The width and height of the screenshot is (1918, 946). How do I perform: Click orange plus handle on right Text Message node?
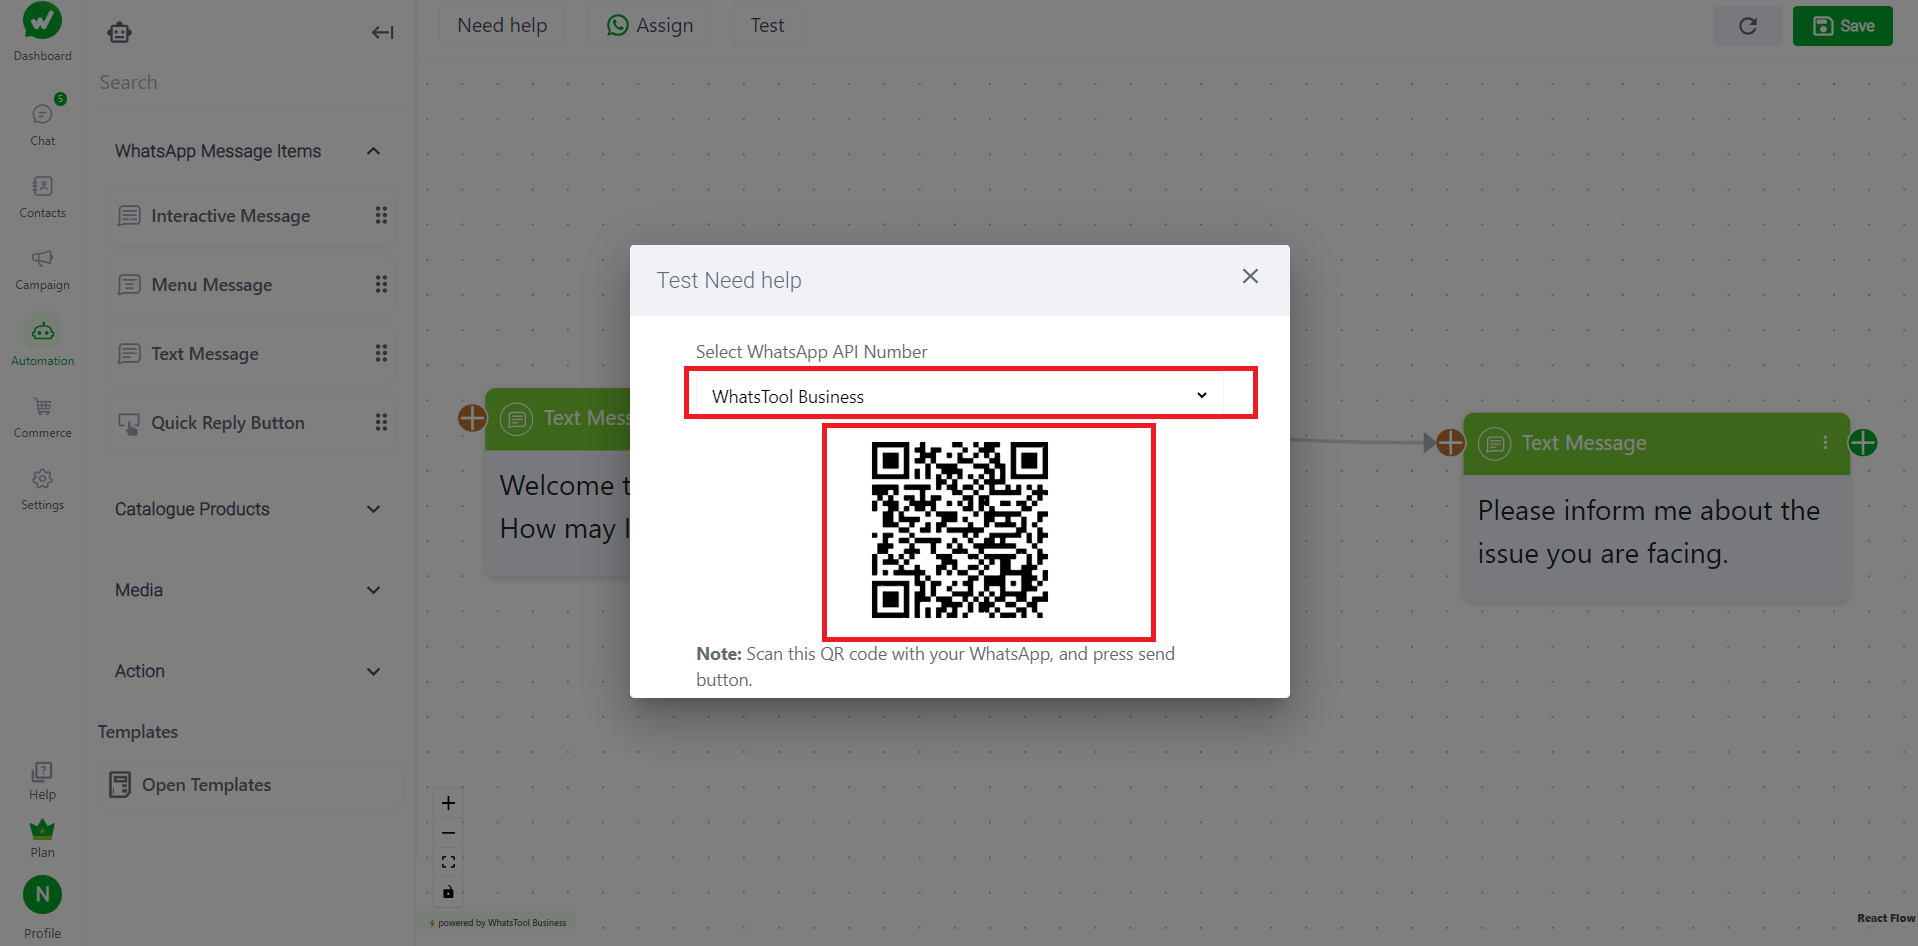click(1450, 442)
